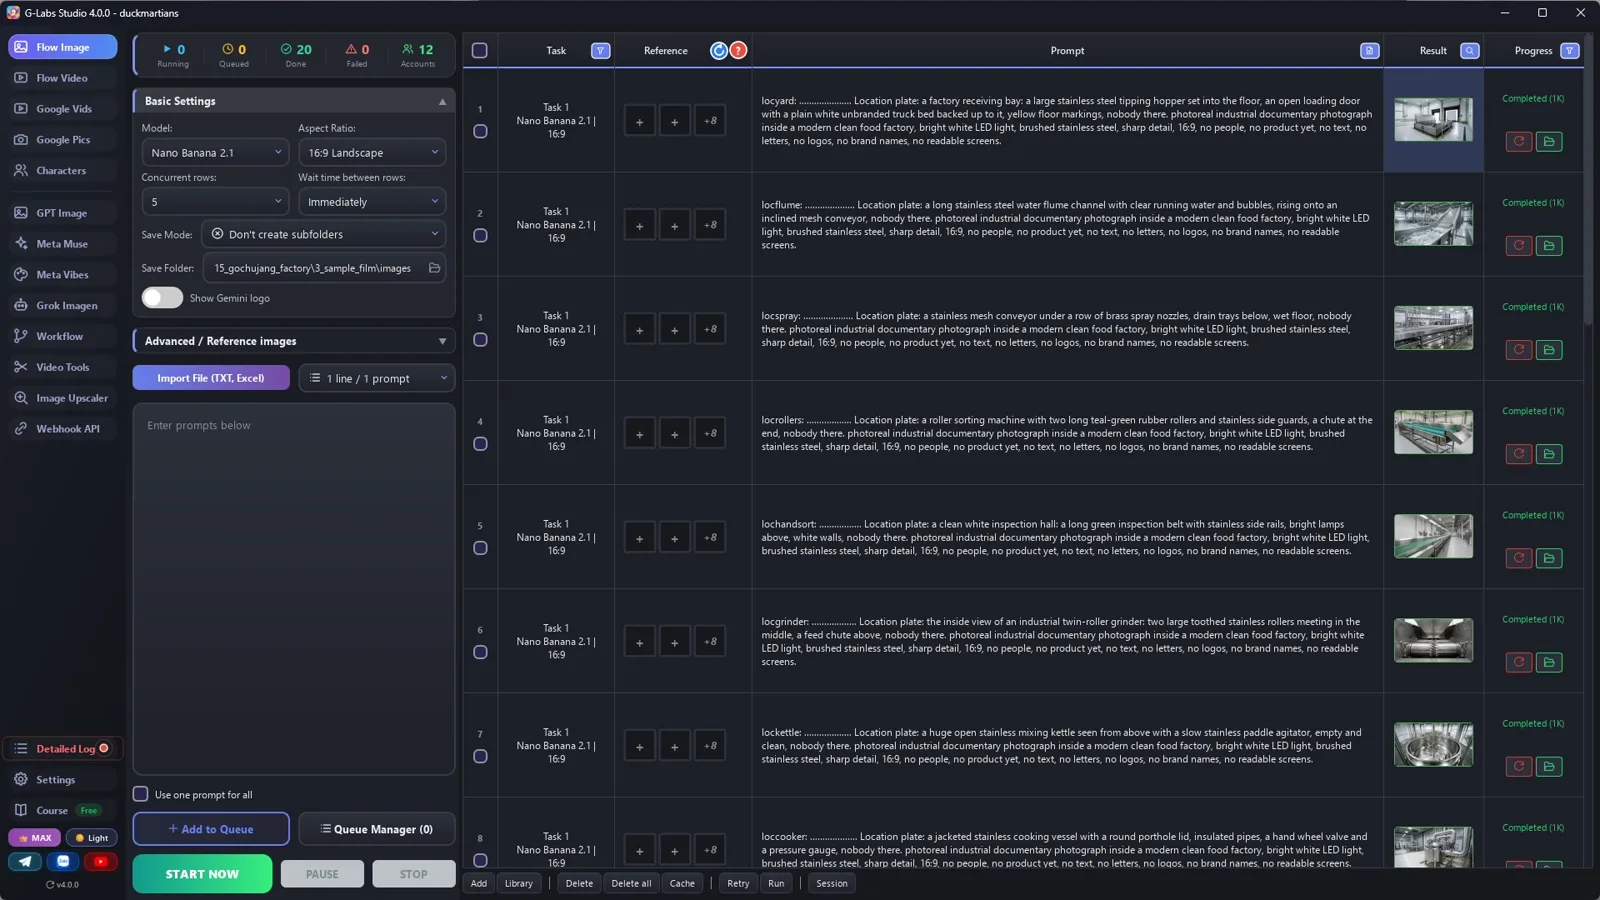Tick the checkbox for row 3
This screenshot has height=900, width=1600.
[480, 340]
